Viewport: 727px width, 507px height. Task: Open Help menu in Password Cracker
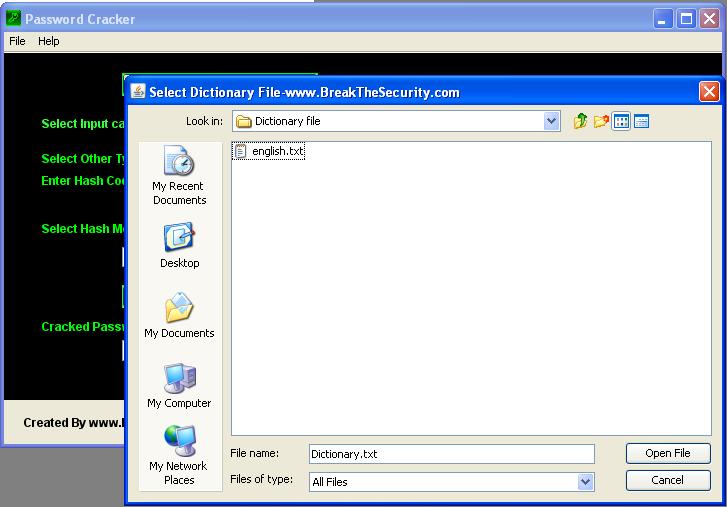(x=49, y=41)
